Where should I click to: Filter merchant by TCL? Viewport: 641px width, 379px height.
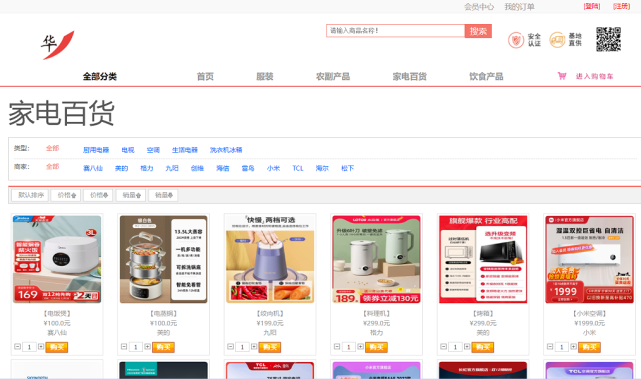click(x=298, y=168)
